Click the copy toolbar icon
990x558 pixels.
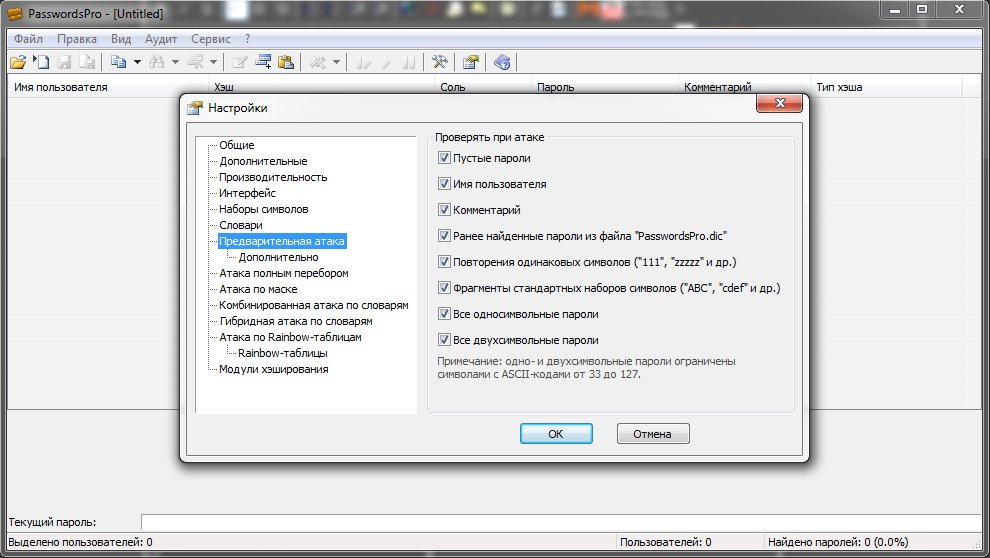pyautogui.click(x=118, y=62)
